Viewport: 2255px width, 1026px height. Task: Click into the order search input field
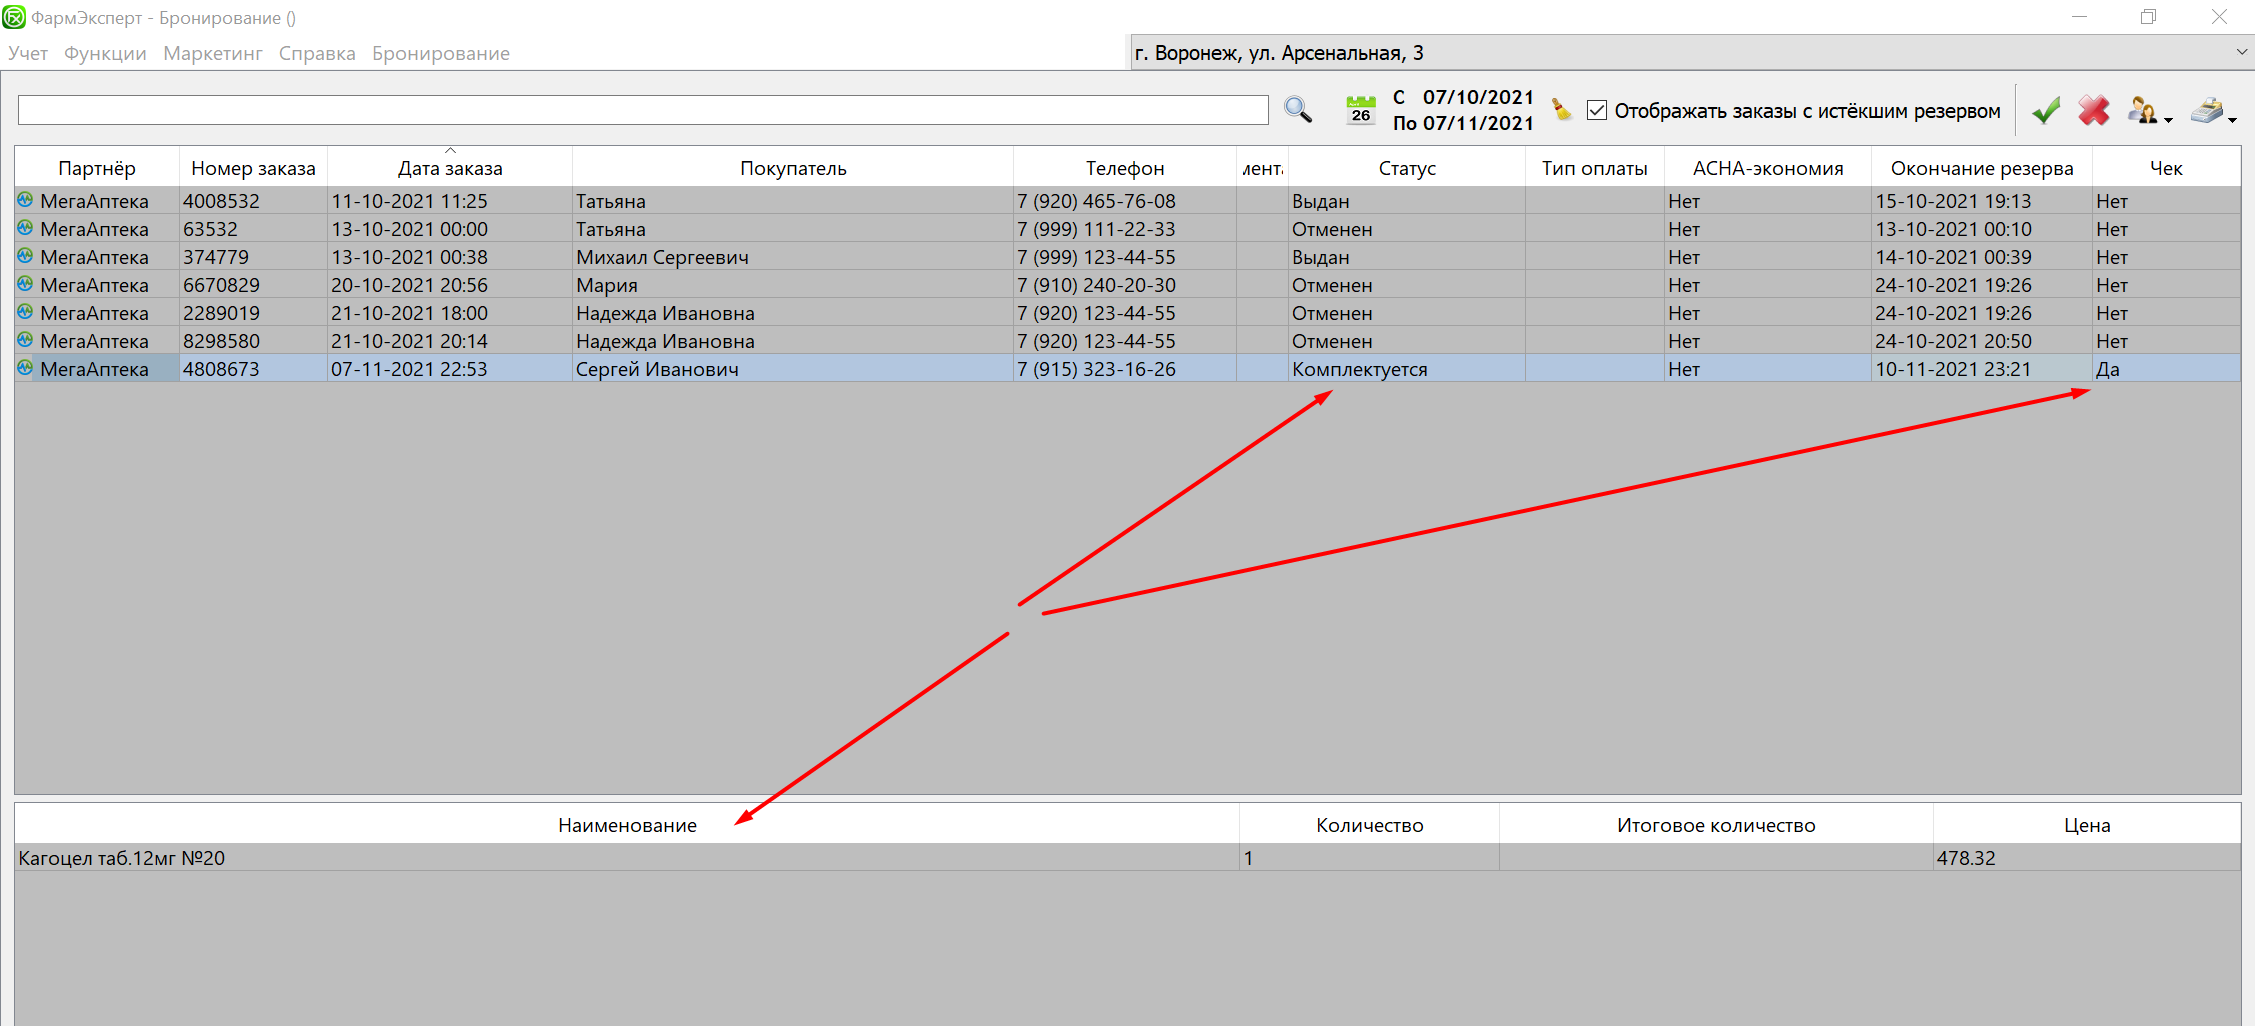pyautogui.click(x=643, y=110)
